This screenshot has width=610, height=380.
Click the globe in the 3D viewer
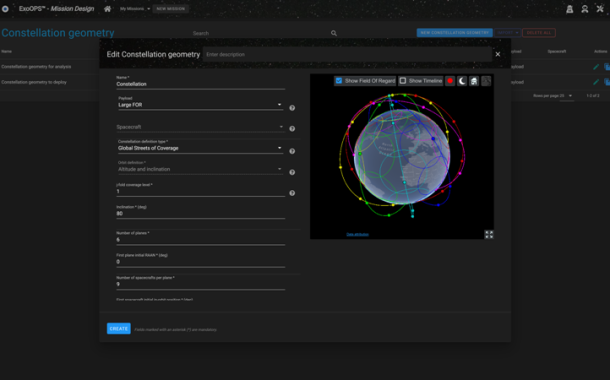pyautogui.click(x=402, y=156)
